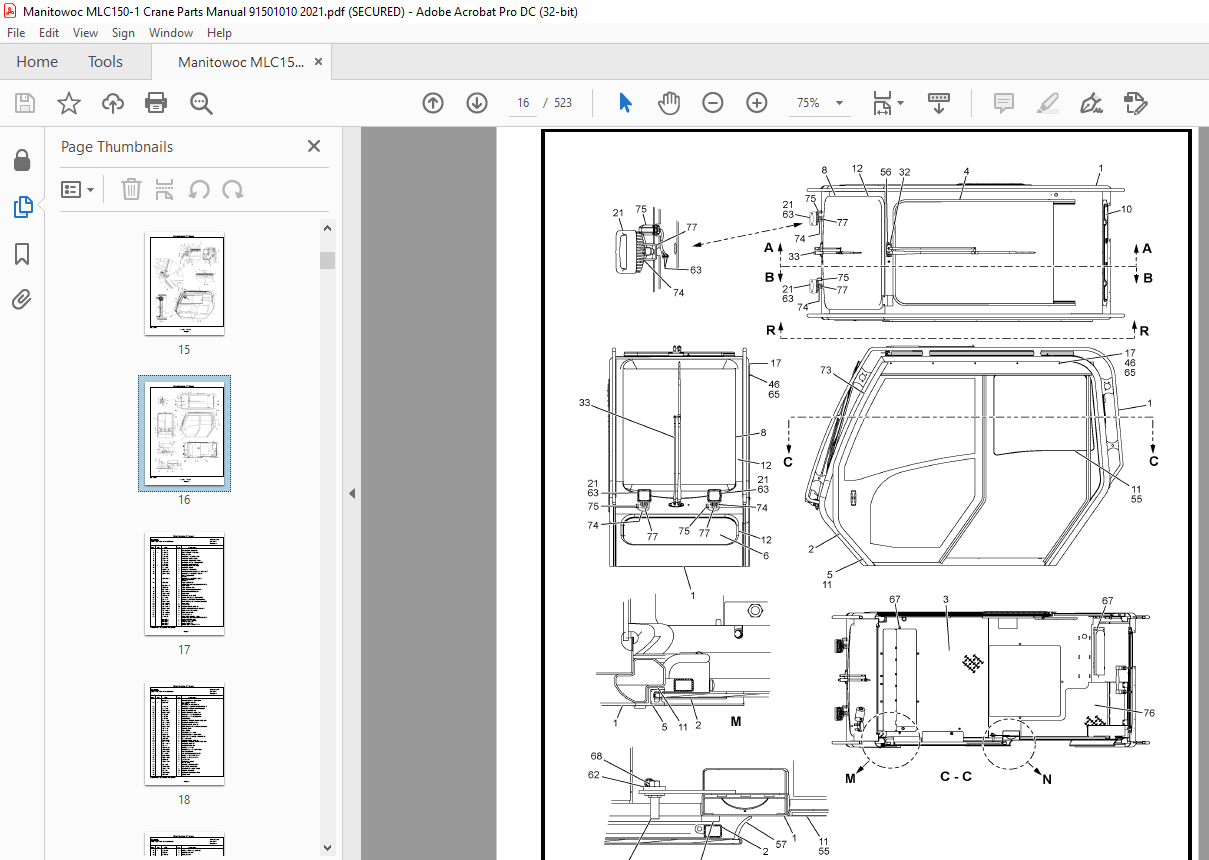Bookmark this file with the star icon
Viewport: 1209px width, 860px height.
coord(68,103)
